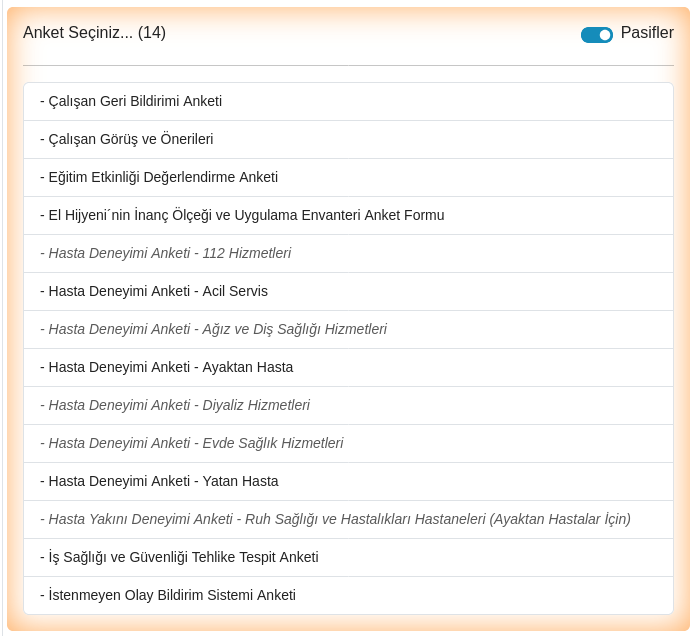Choose Hasta Deneyimi Anketi - Ayaktan Hasta
Viewport: 697px width, 636px height.
[348, 368]
